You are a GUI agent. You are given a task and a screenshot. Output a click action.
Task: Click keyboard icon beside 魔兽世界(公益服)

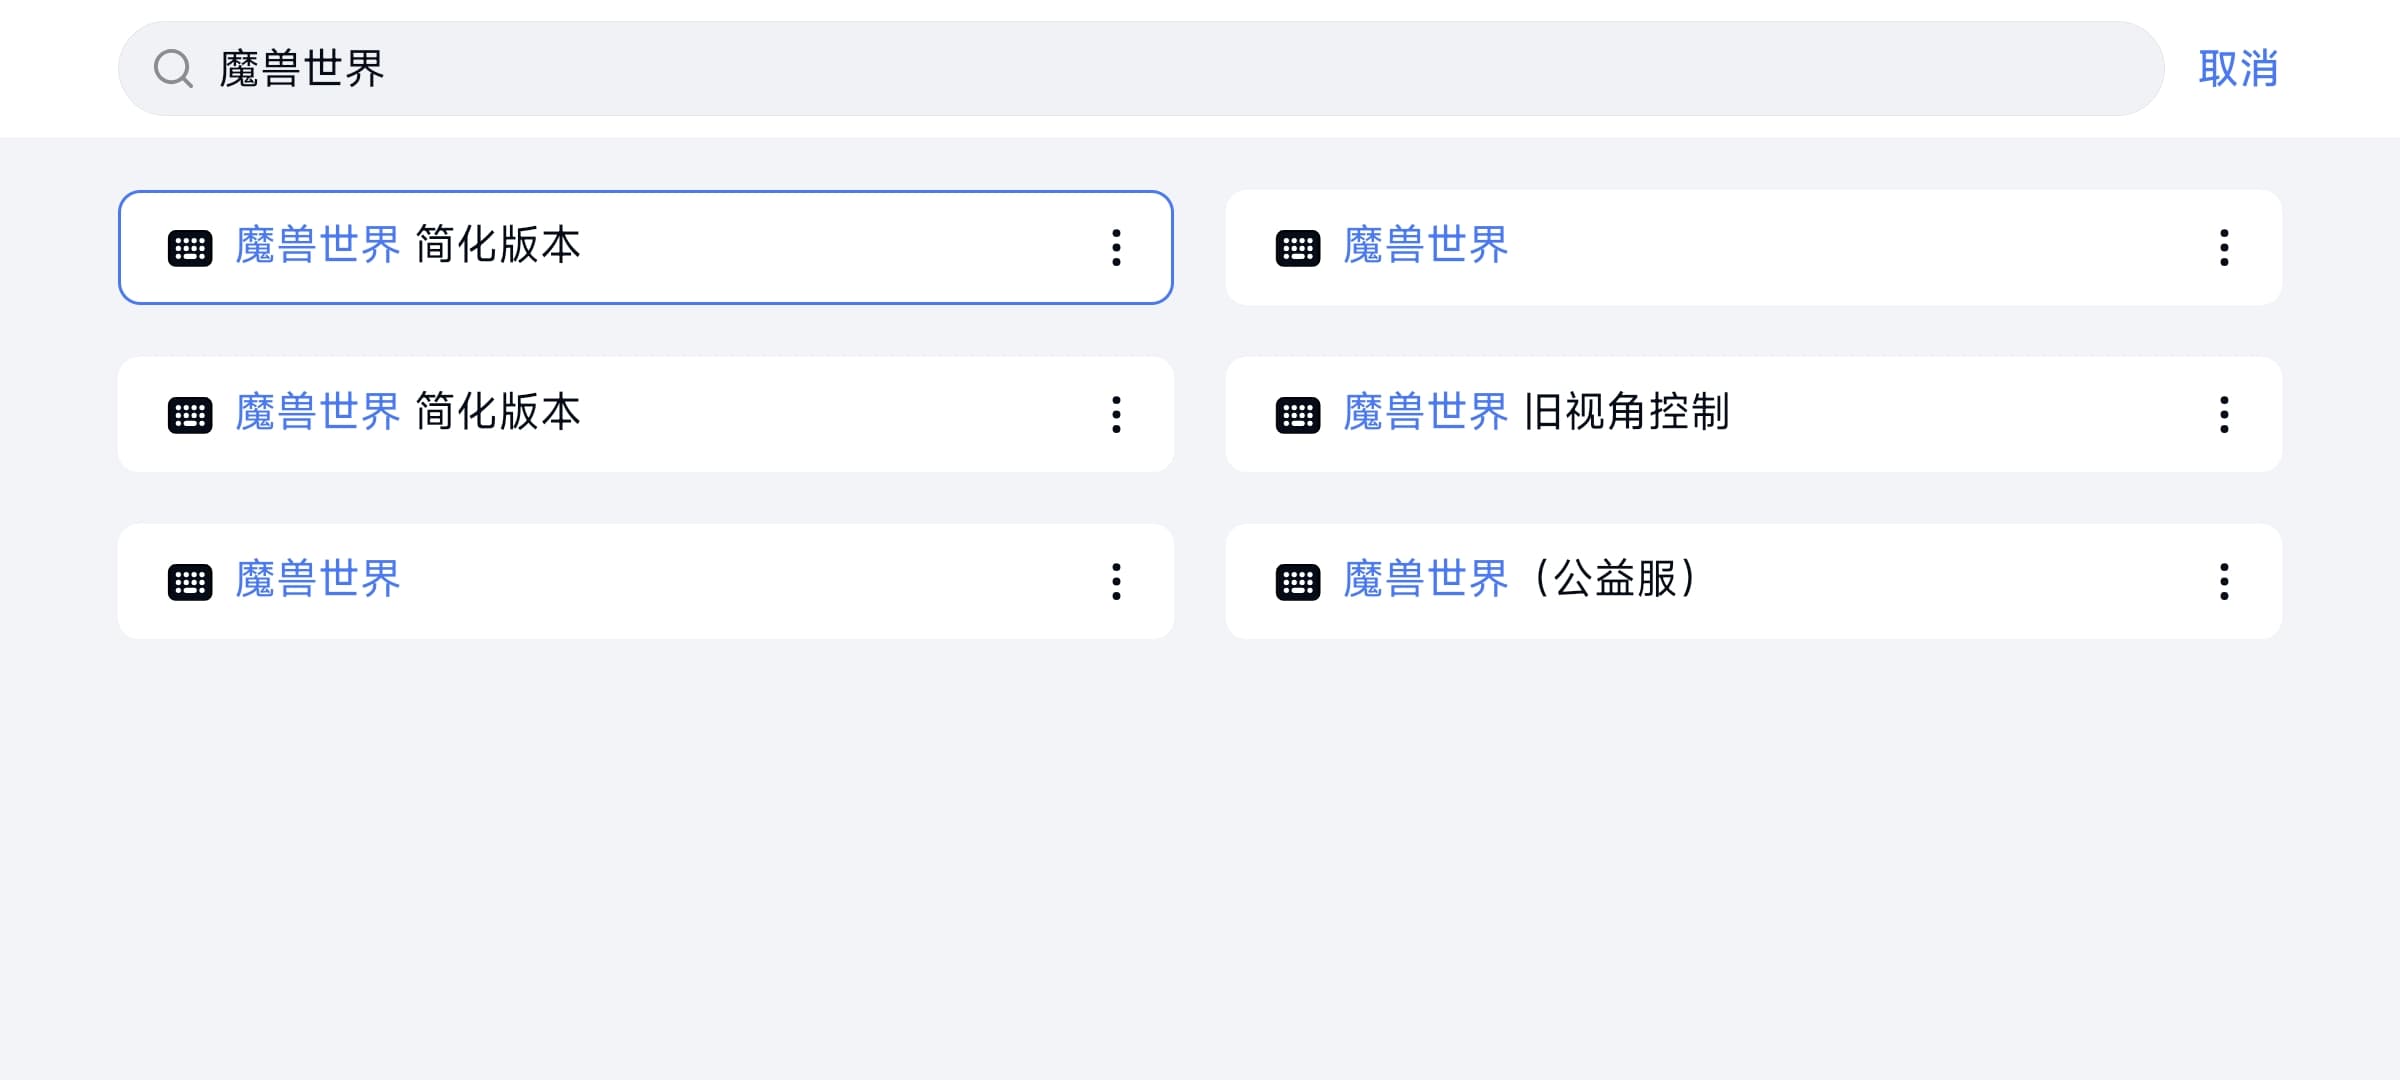click(x=1298, y=582)
